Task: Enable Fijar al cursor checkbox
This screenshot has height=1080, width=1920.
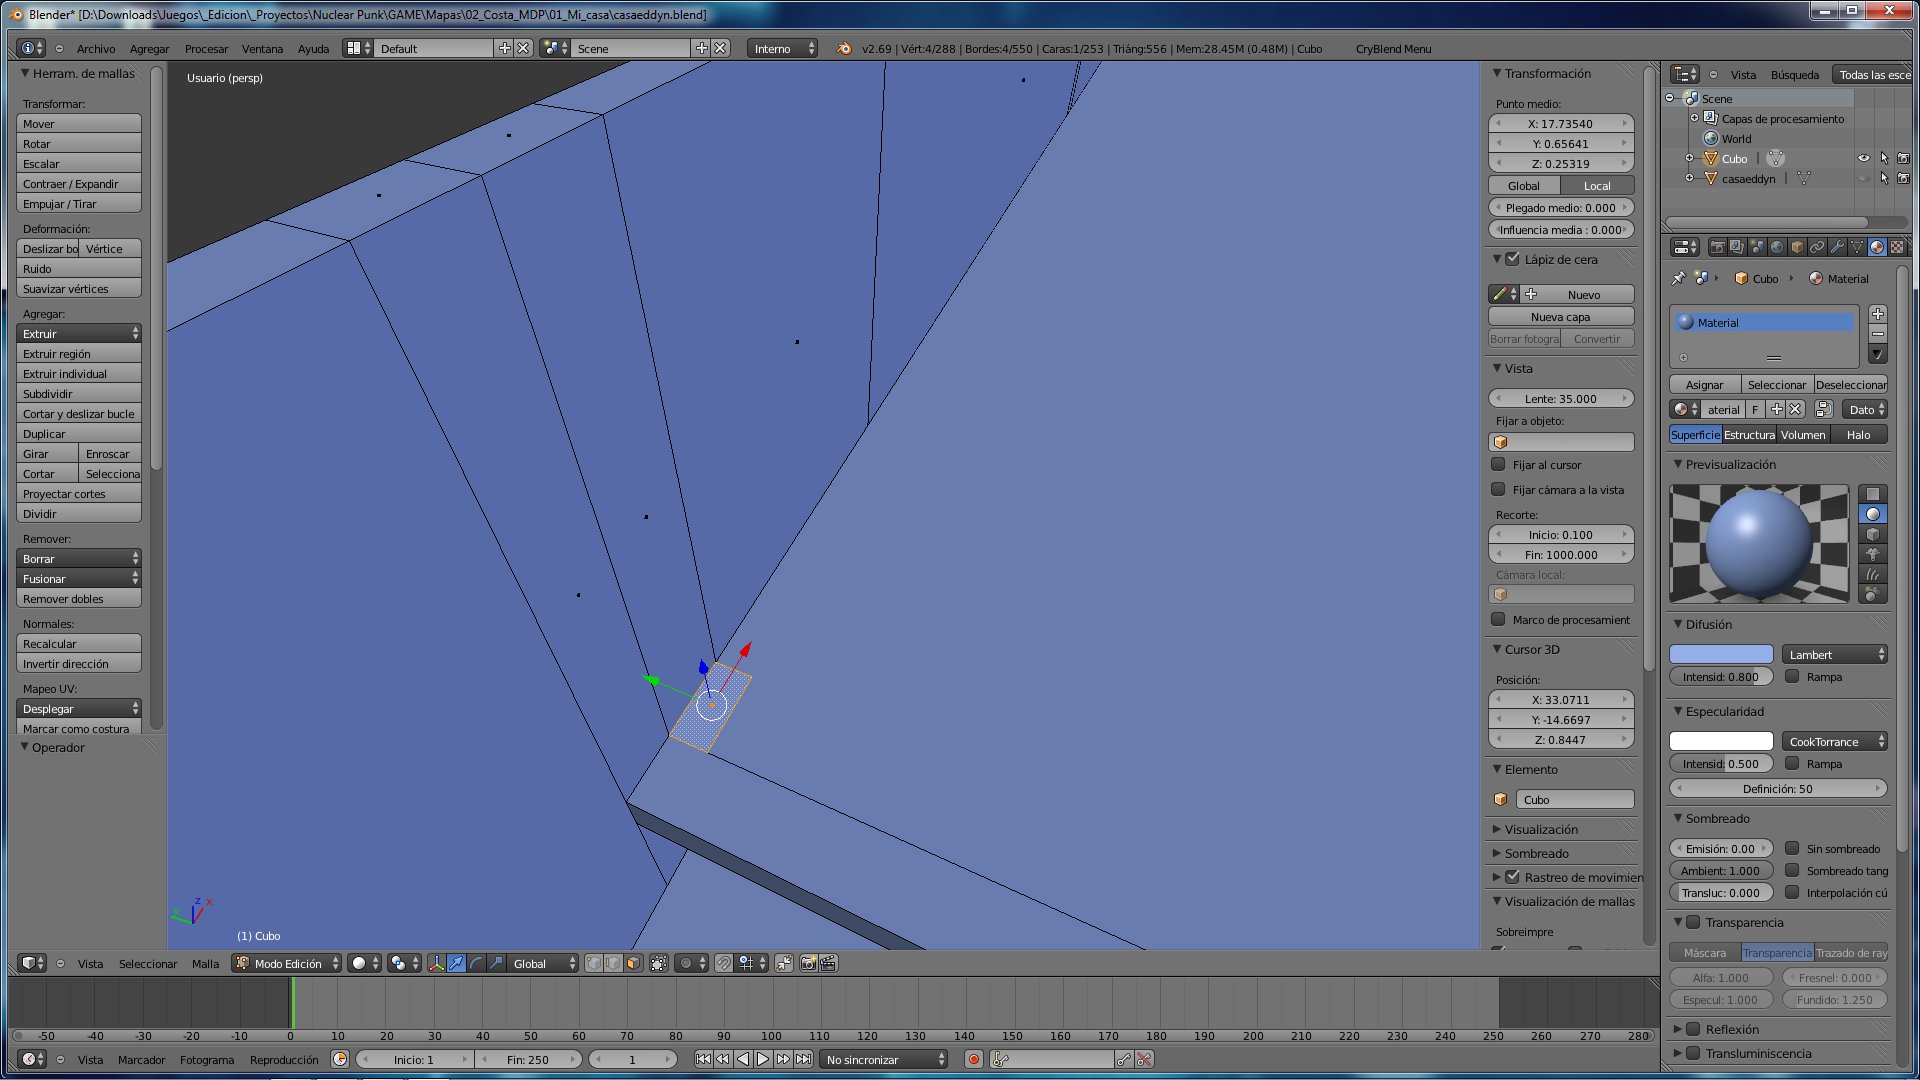Action: pos(1498,464)
